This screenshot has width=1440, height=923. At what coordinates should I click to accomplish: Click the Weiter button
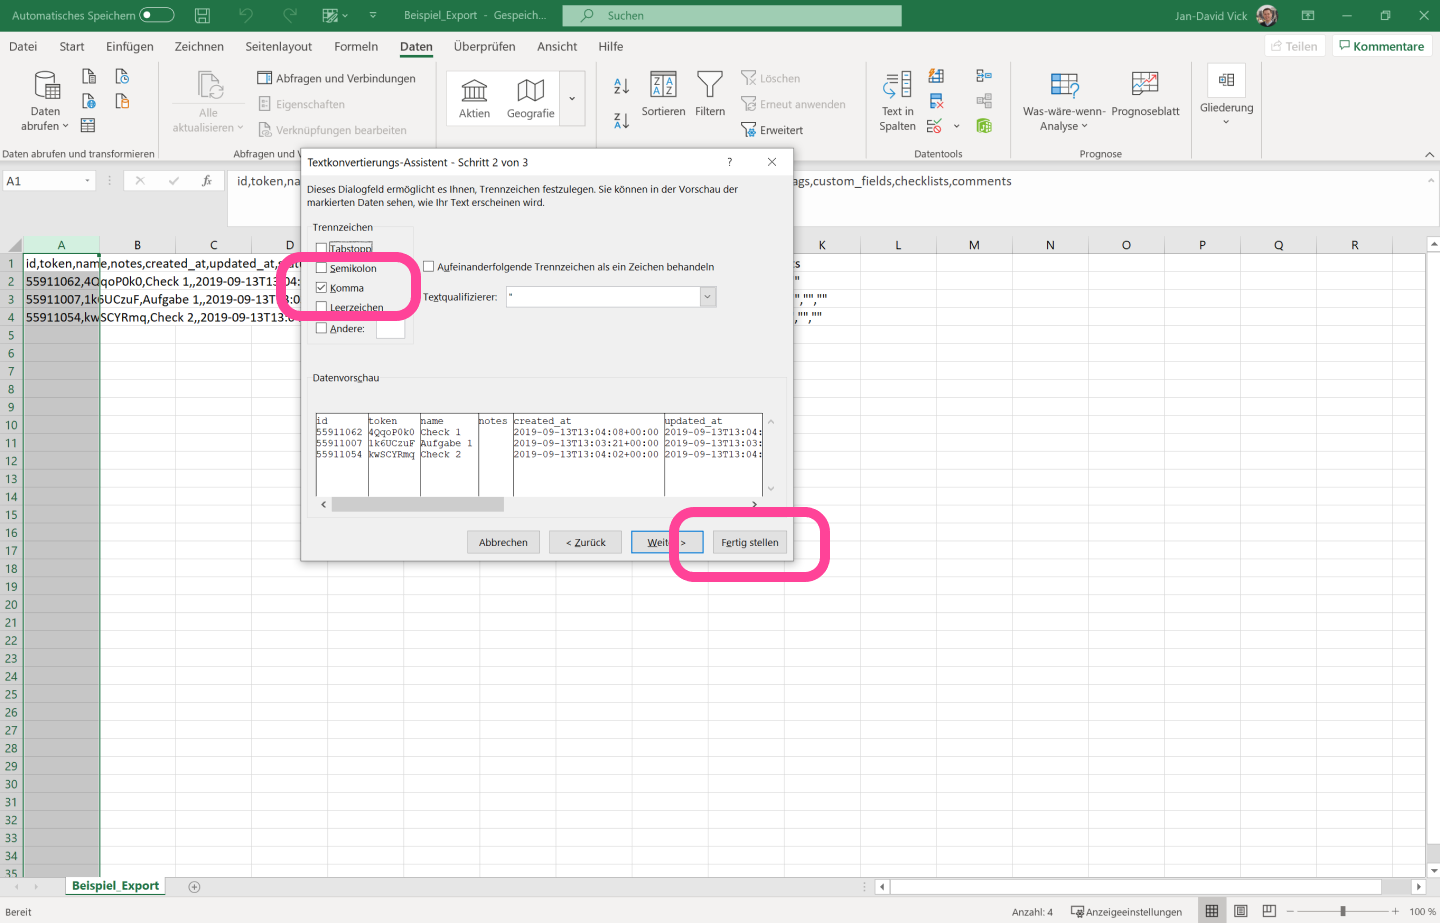click(667, 542)
